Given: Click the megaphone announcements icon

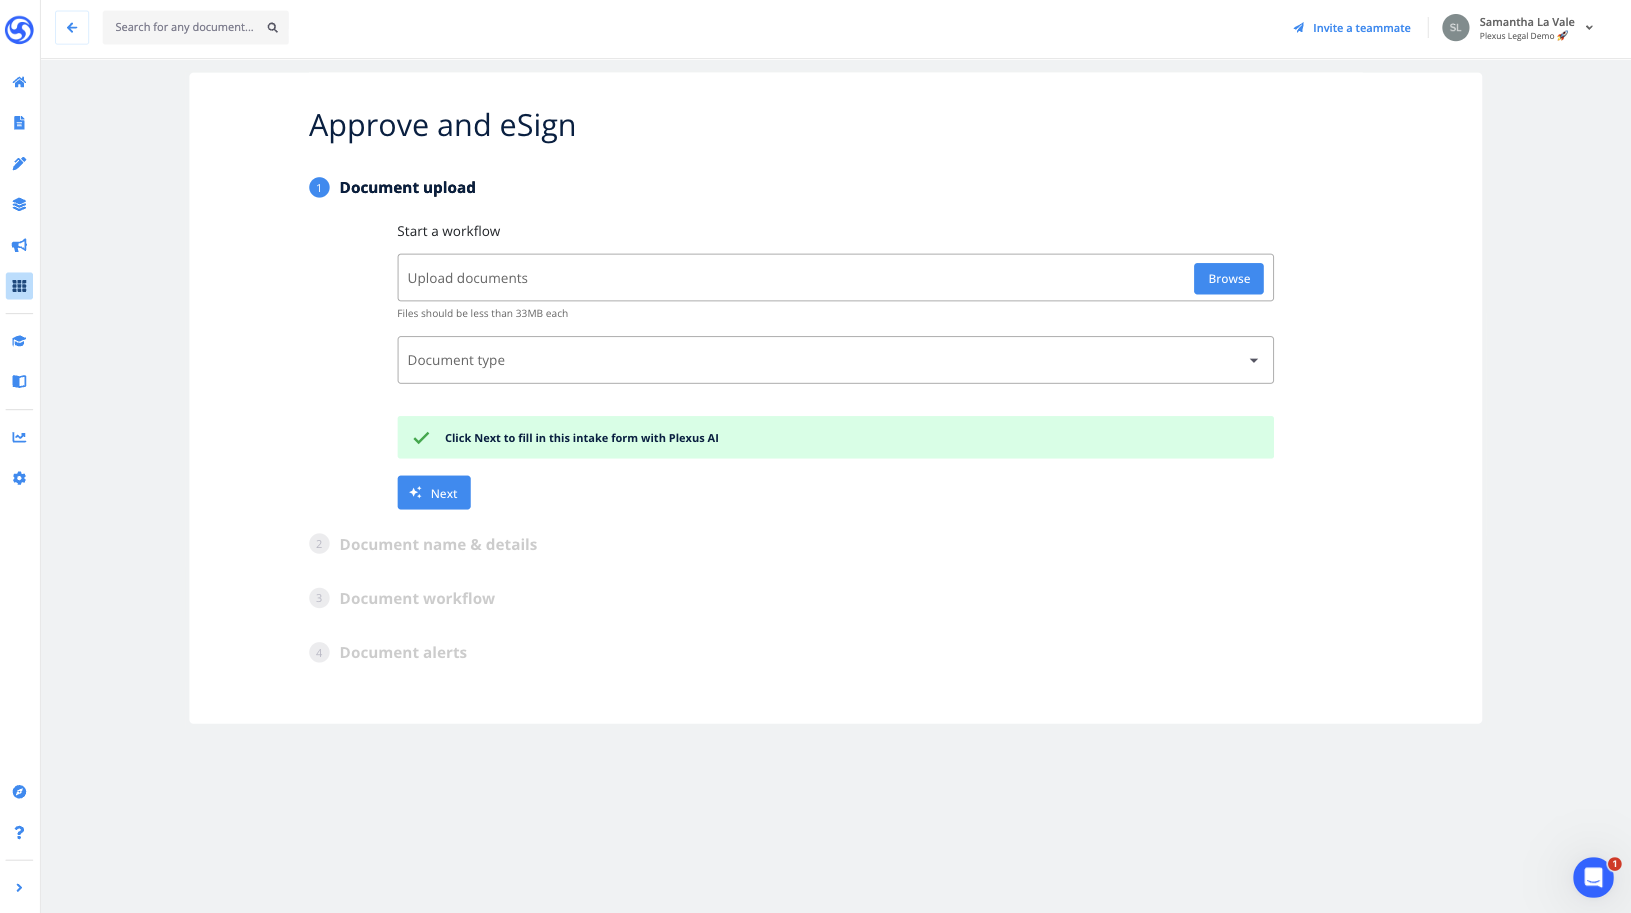Looking at the screenshot, I should click(x=19, y=246).
